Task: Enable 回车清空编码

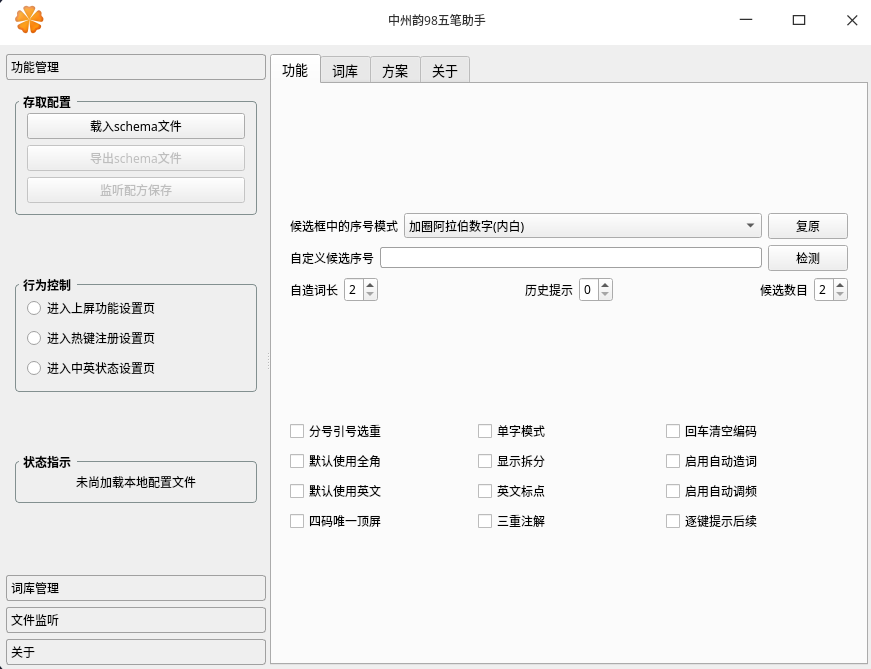Action: 672,431
